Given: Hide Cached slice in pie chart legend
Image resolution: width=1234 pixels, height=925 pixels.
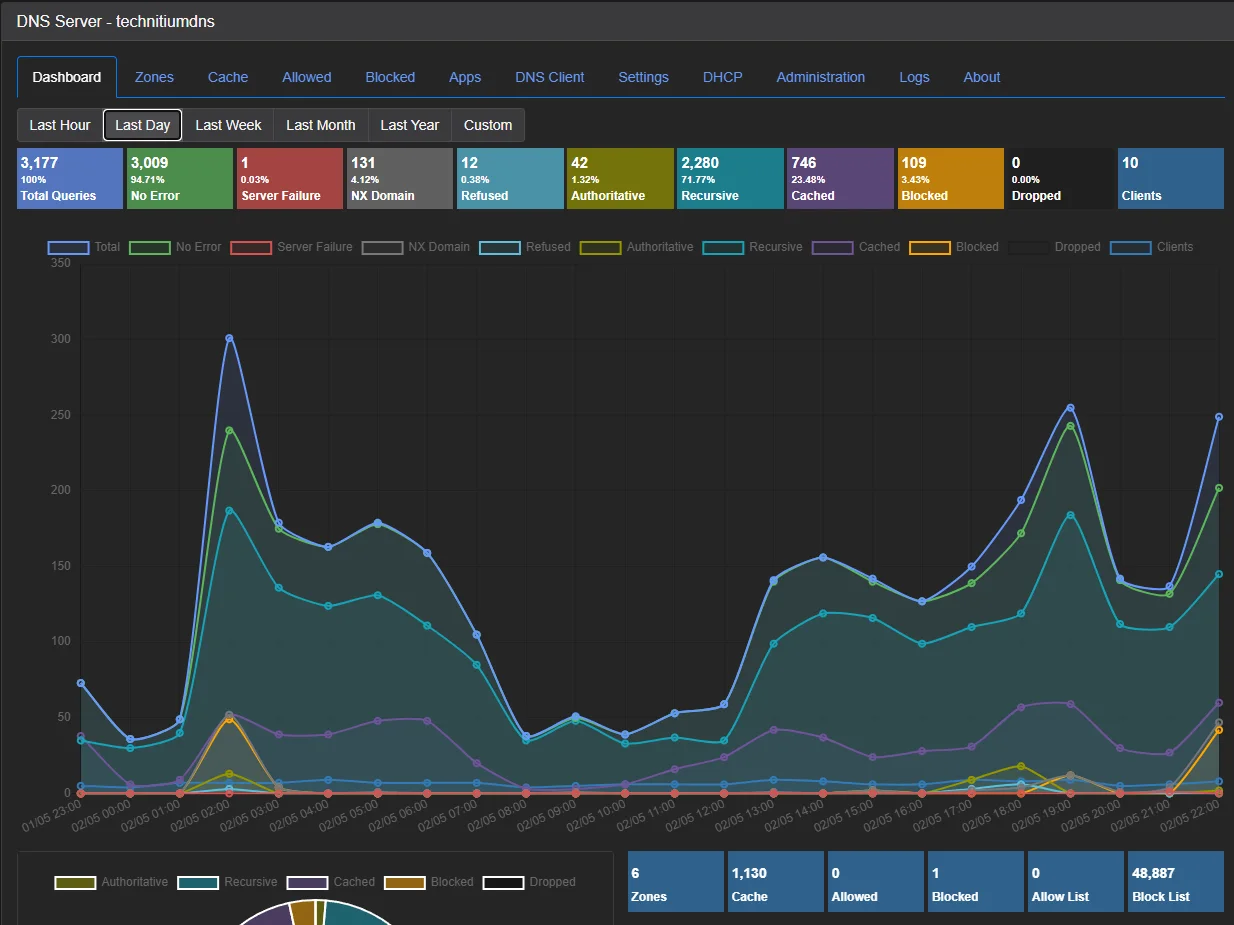Looking at the screenshot, I should (331, 882).
